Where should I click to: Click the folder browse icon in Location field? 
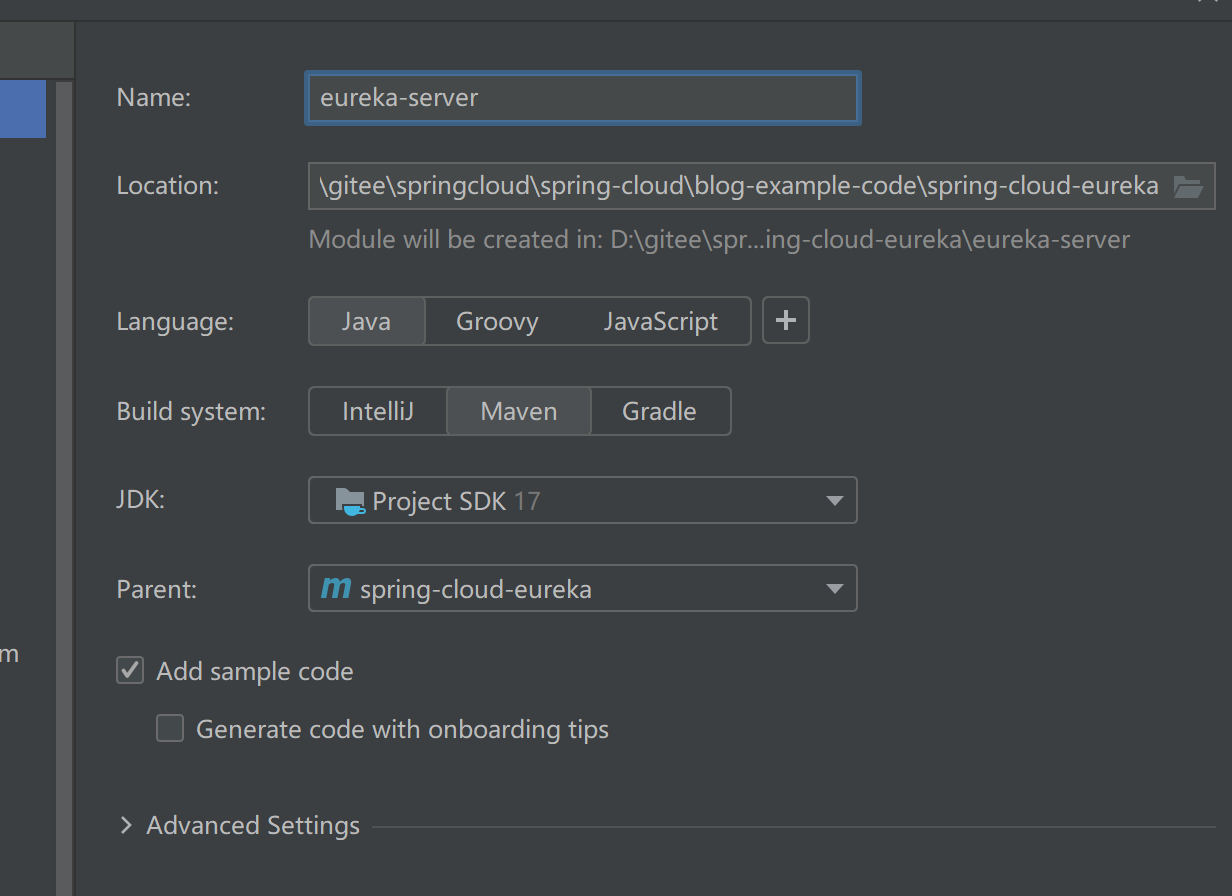(1188, 186)
